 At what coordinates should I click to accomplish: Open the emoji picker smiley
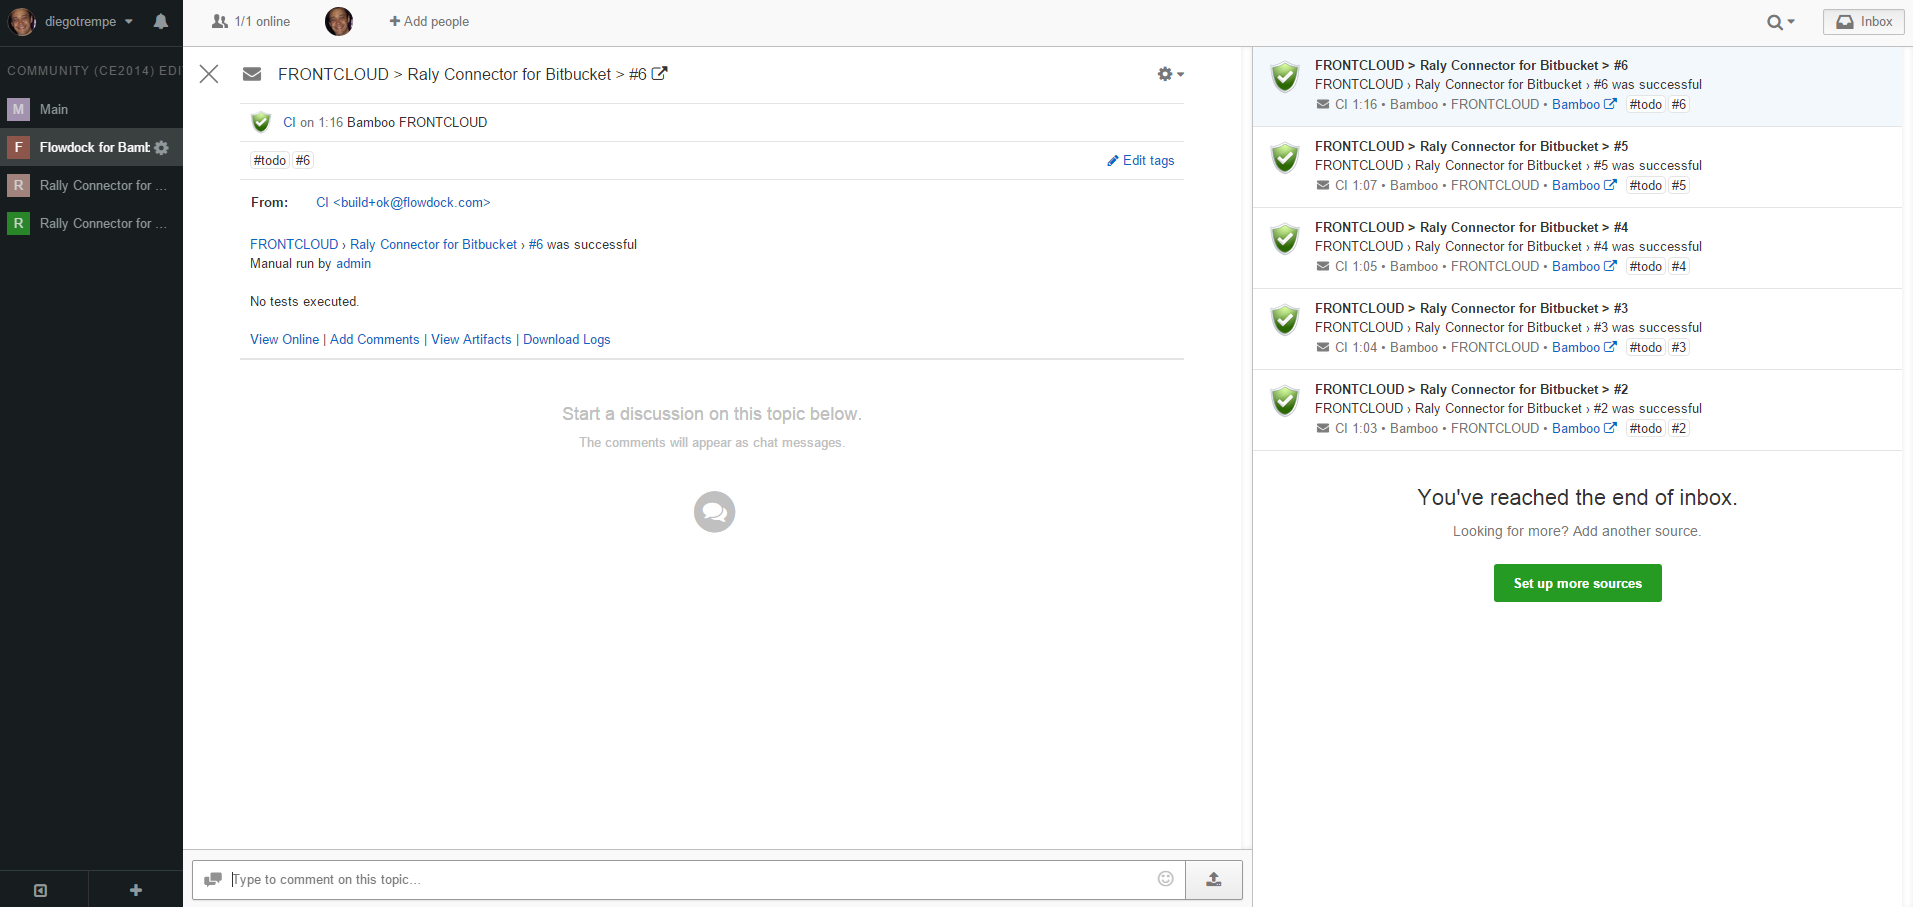coord(1166,879)
